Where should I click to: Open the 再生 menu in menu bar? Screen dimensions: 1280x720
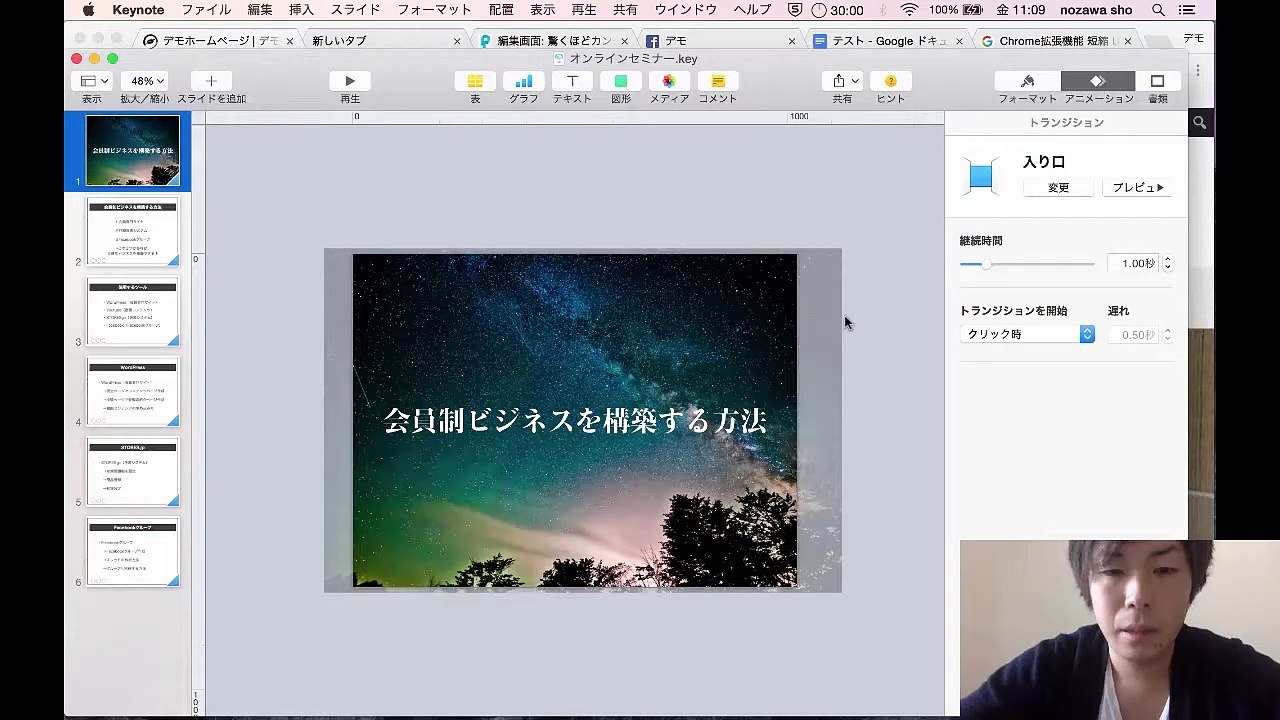tap(584, 10)
